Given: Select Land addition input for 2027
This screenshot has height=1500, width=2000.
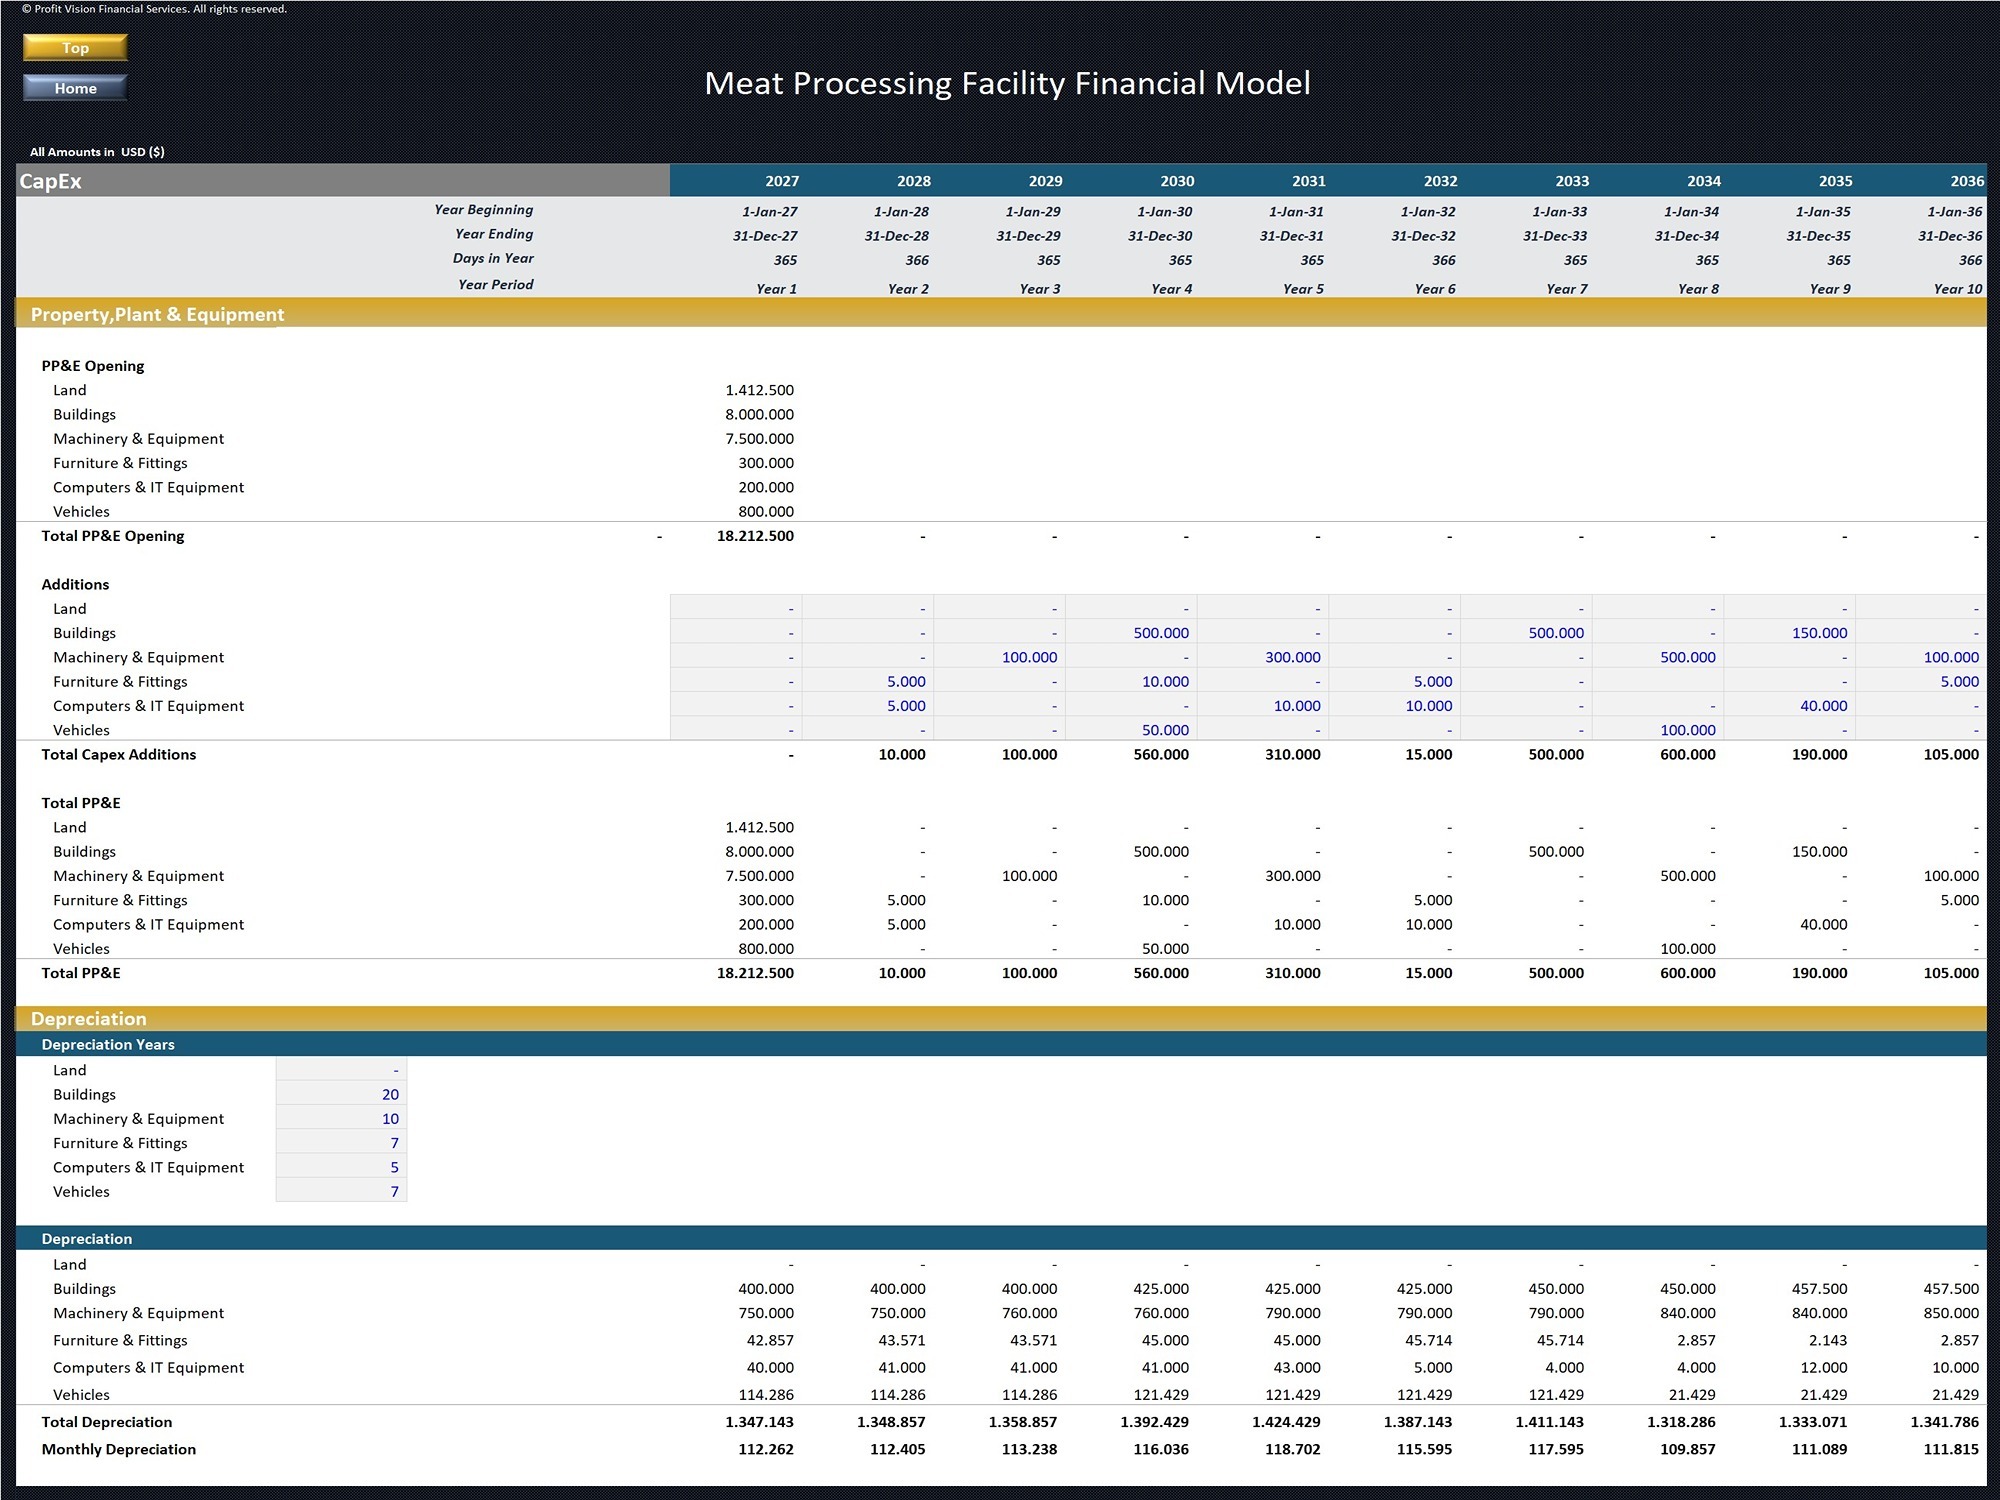Looking at the screenshot, I should coord(736,609).
